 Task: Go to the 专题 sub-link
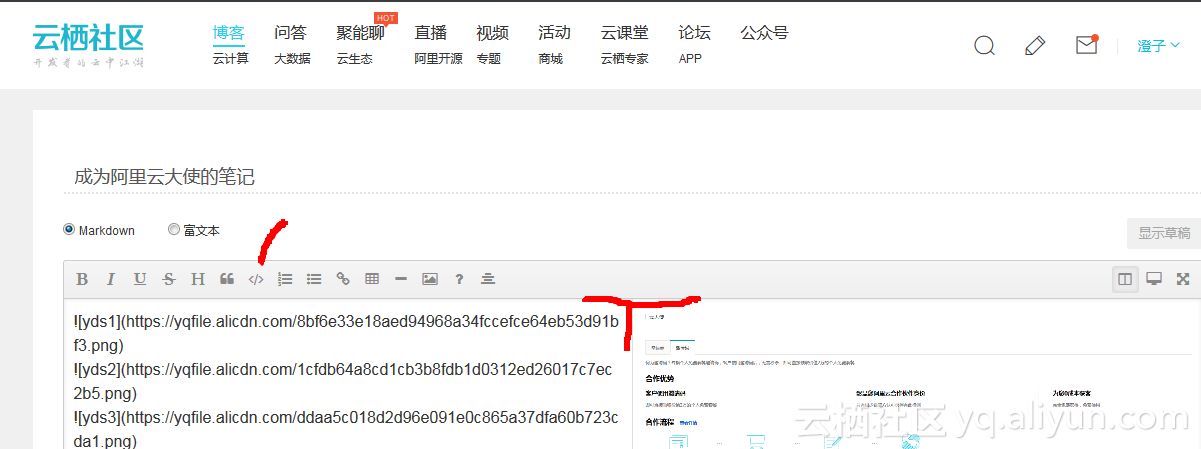point(488,59)
